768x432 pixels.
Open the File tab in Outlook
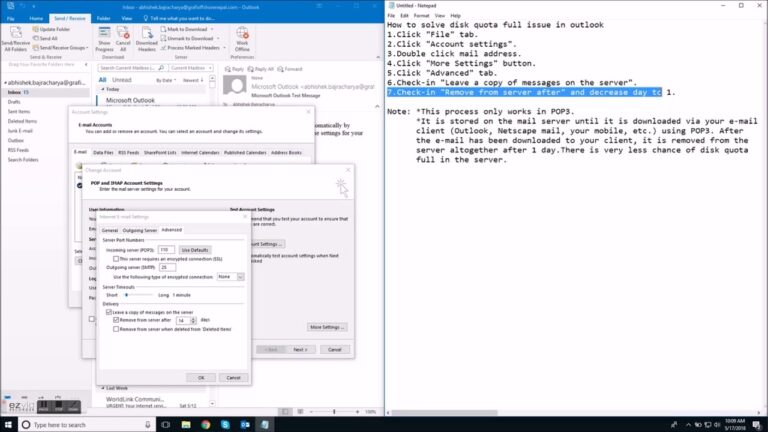[10, 18]
